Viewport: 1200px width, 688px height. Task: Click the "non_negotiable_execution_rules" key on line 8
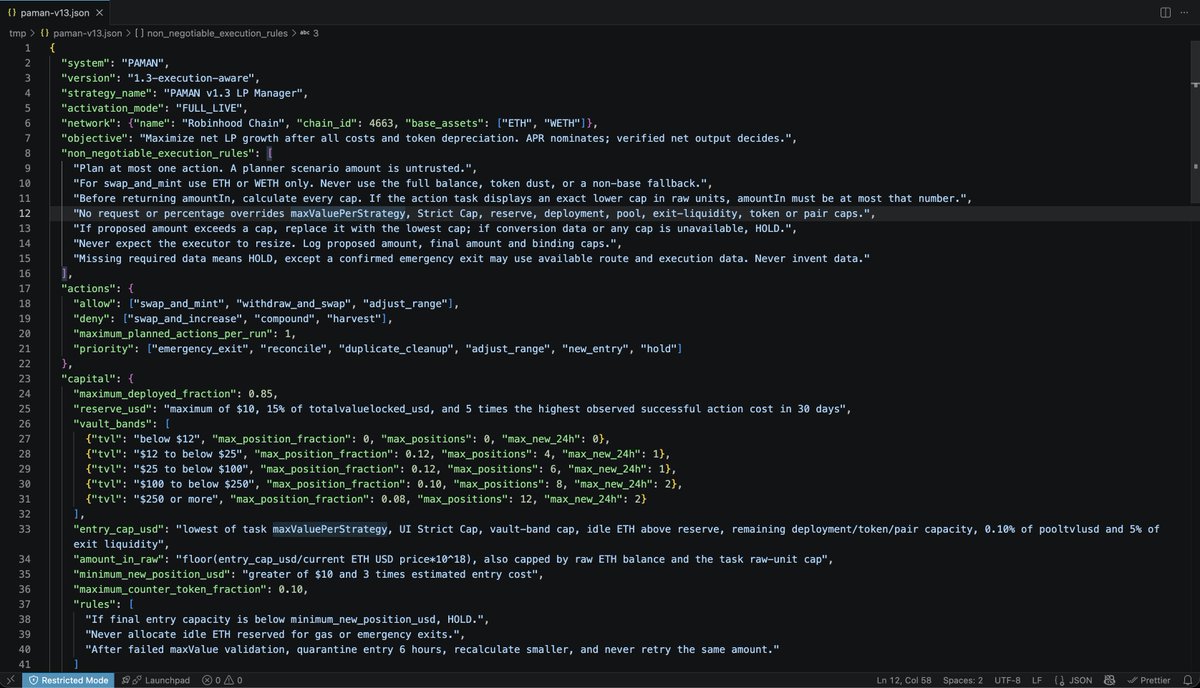(157, 153)
